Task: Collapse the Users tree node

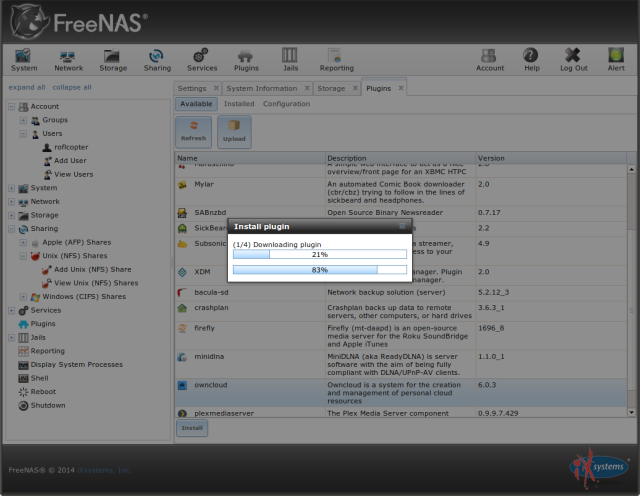Action: tap(23, 133)
